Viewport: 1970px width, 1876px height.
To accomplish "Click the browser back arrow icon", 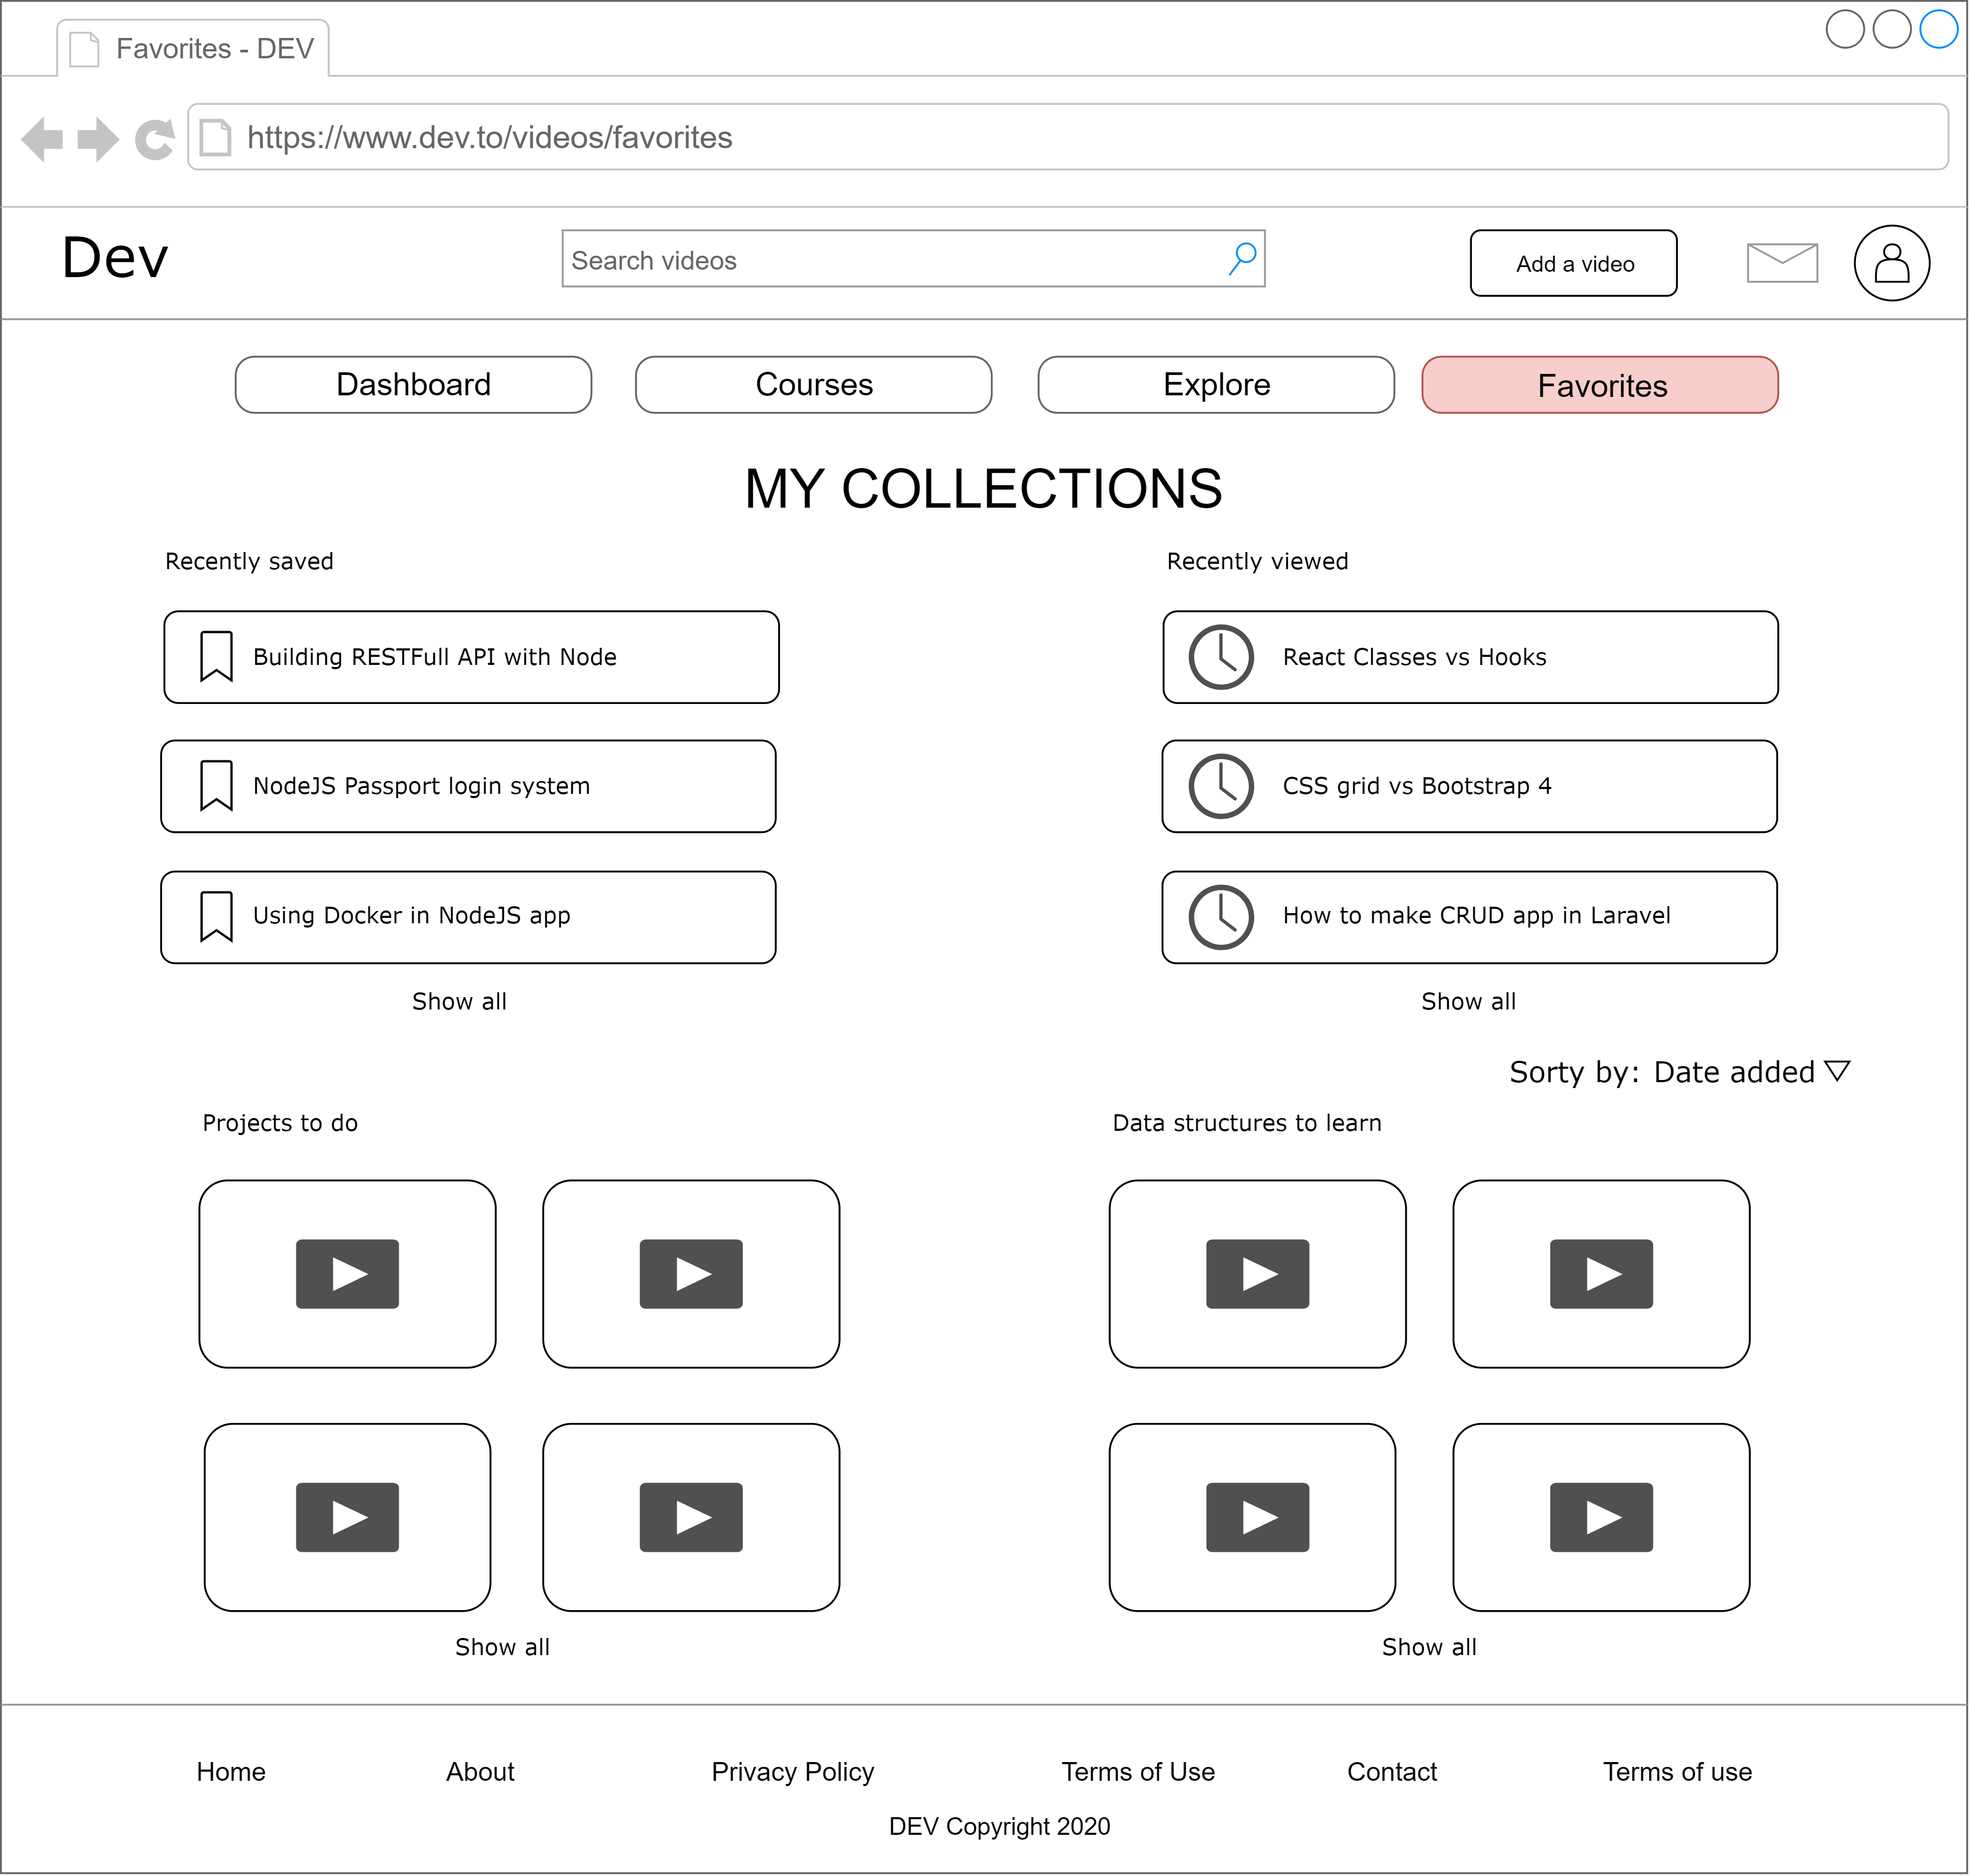I will [x=42, y=139].
